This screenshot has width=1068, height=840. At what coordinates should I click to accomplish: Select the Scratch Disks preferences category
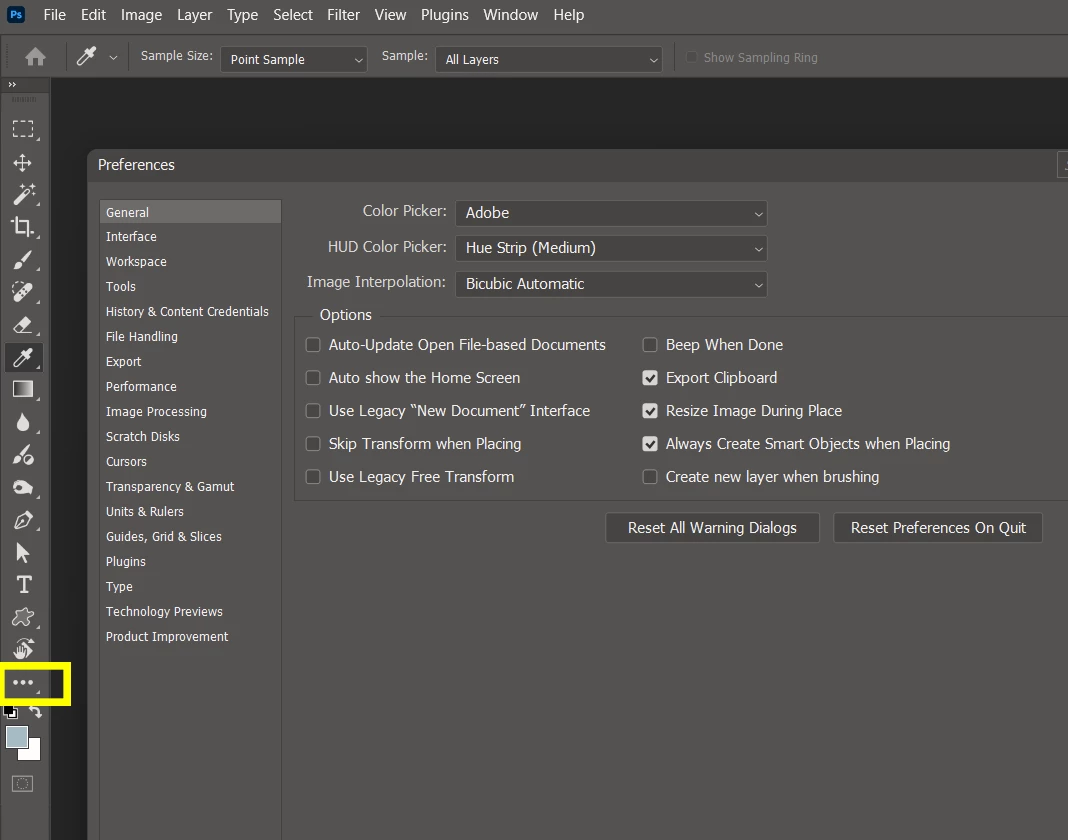190,437
